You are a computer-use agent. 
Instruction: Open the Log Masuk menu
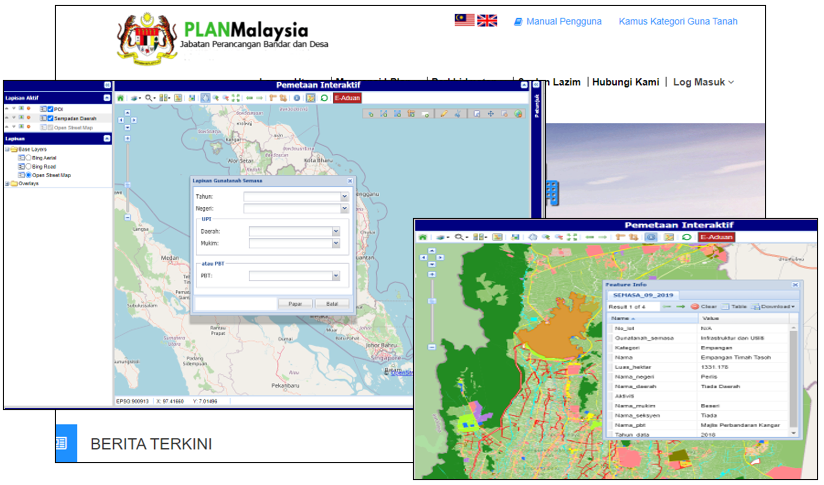pyautogui.click(x=703, y=82)
